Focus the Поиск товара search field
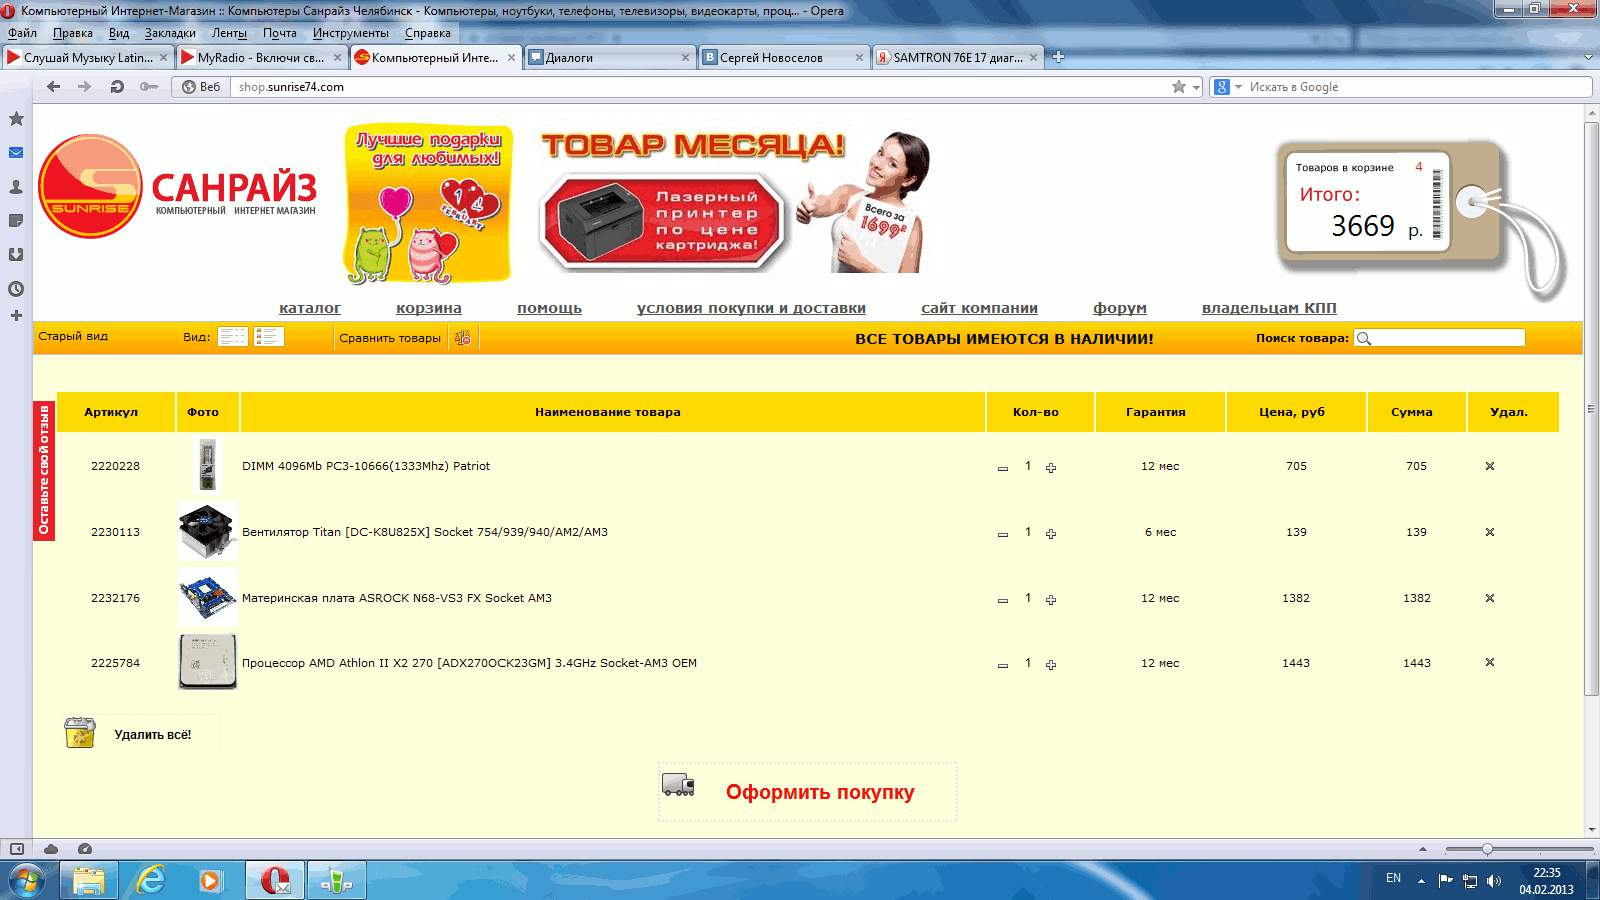The height and width of the screenshot is (900, 1600). 1440,338
